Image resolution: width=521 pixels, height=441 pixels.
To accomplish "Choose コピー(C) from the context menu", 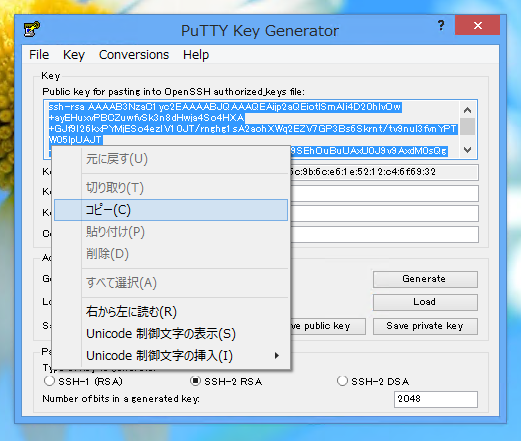I will [x=171, y=210].
